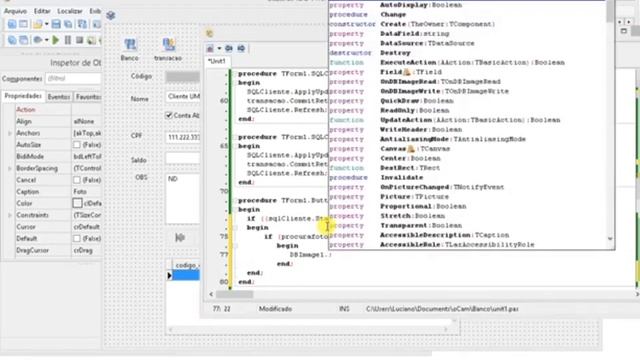Click the completion list scrollbar thumb
The image size is (640, 360).
pyautogui.click(x=610, y=11)
